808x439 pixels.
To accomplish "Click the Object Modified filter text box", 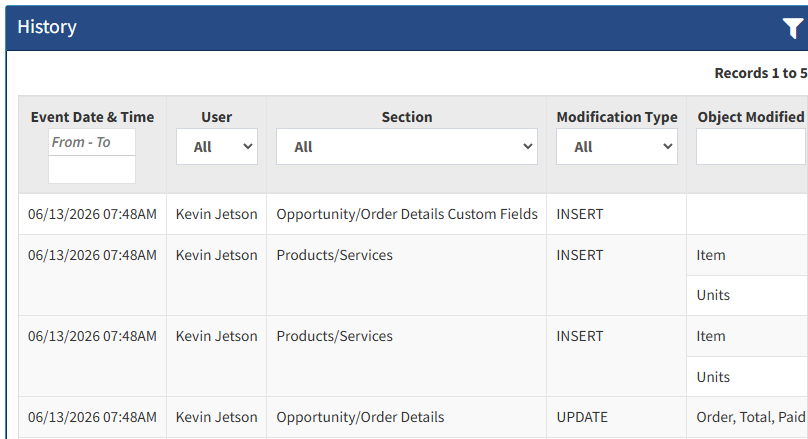I will (x=752, y=147).
